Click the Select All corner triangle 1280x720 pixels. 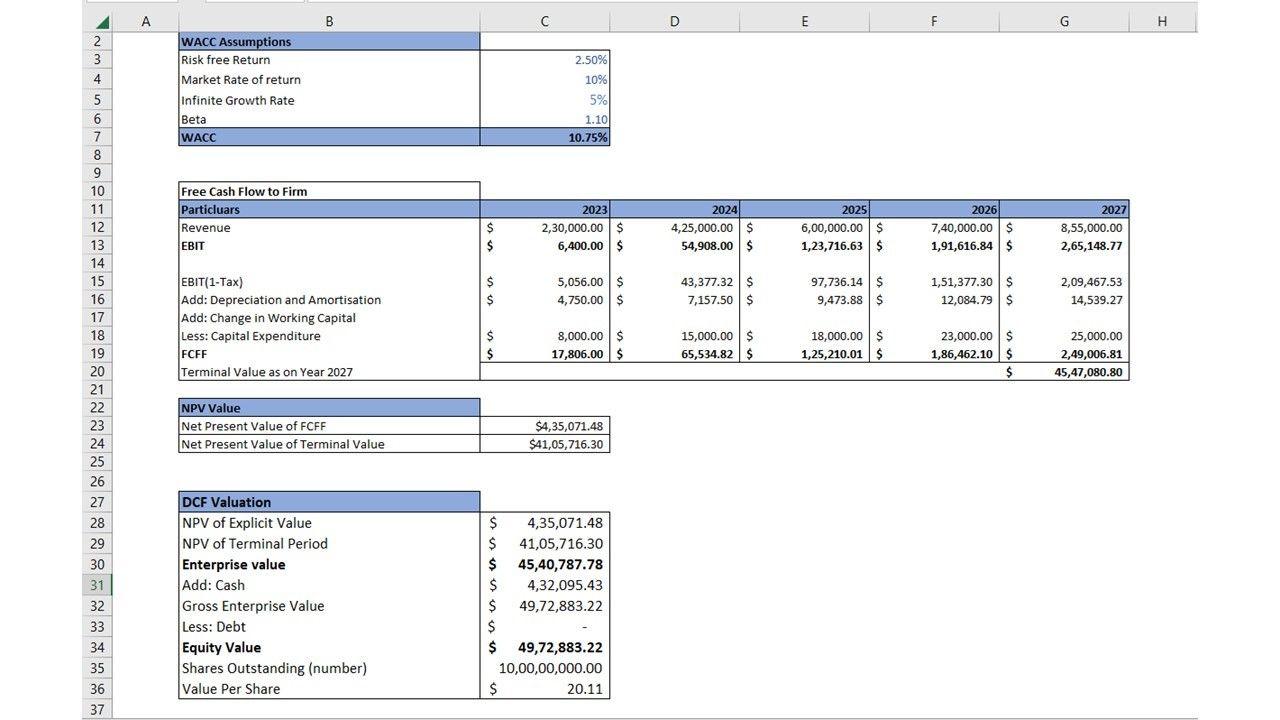[x=101, y=22]
